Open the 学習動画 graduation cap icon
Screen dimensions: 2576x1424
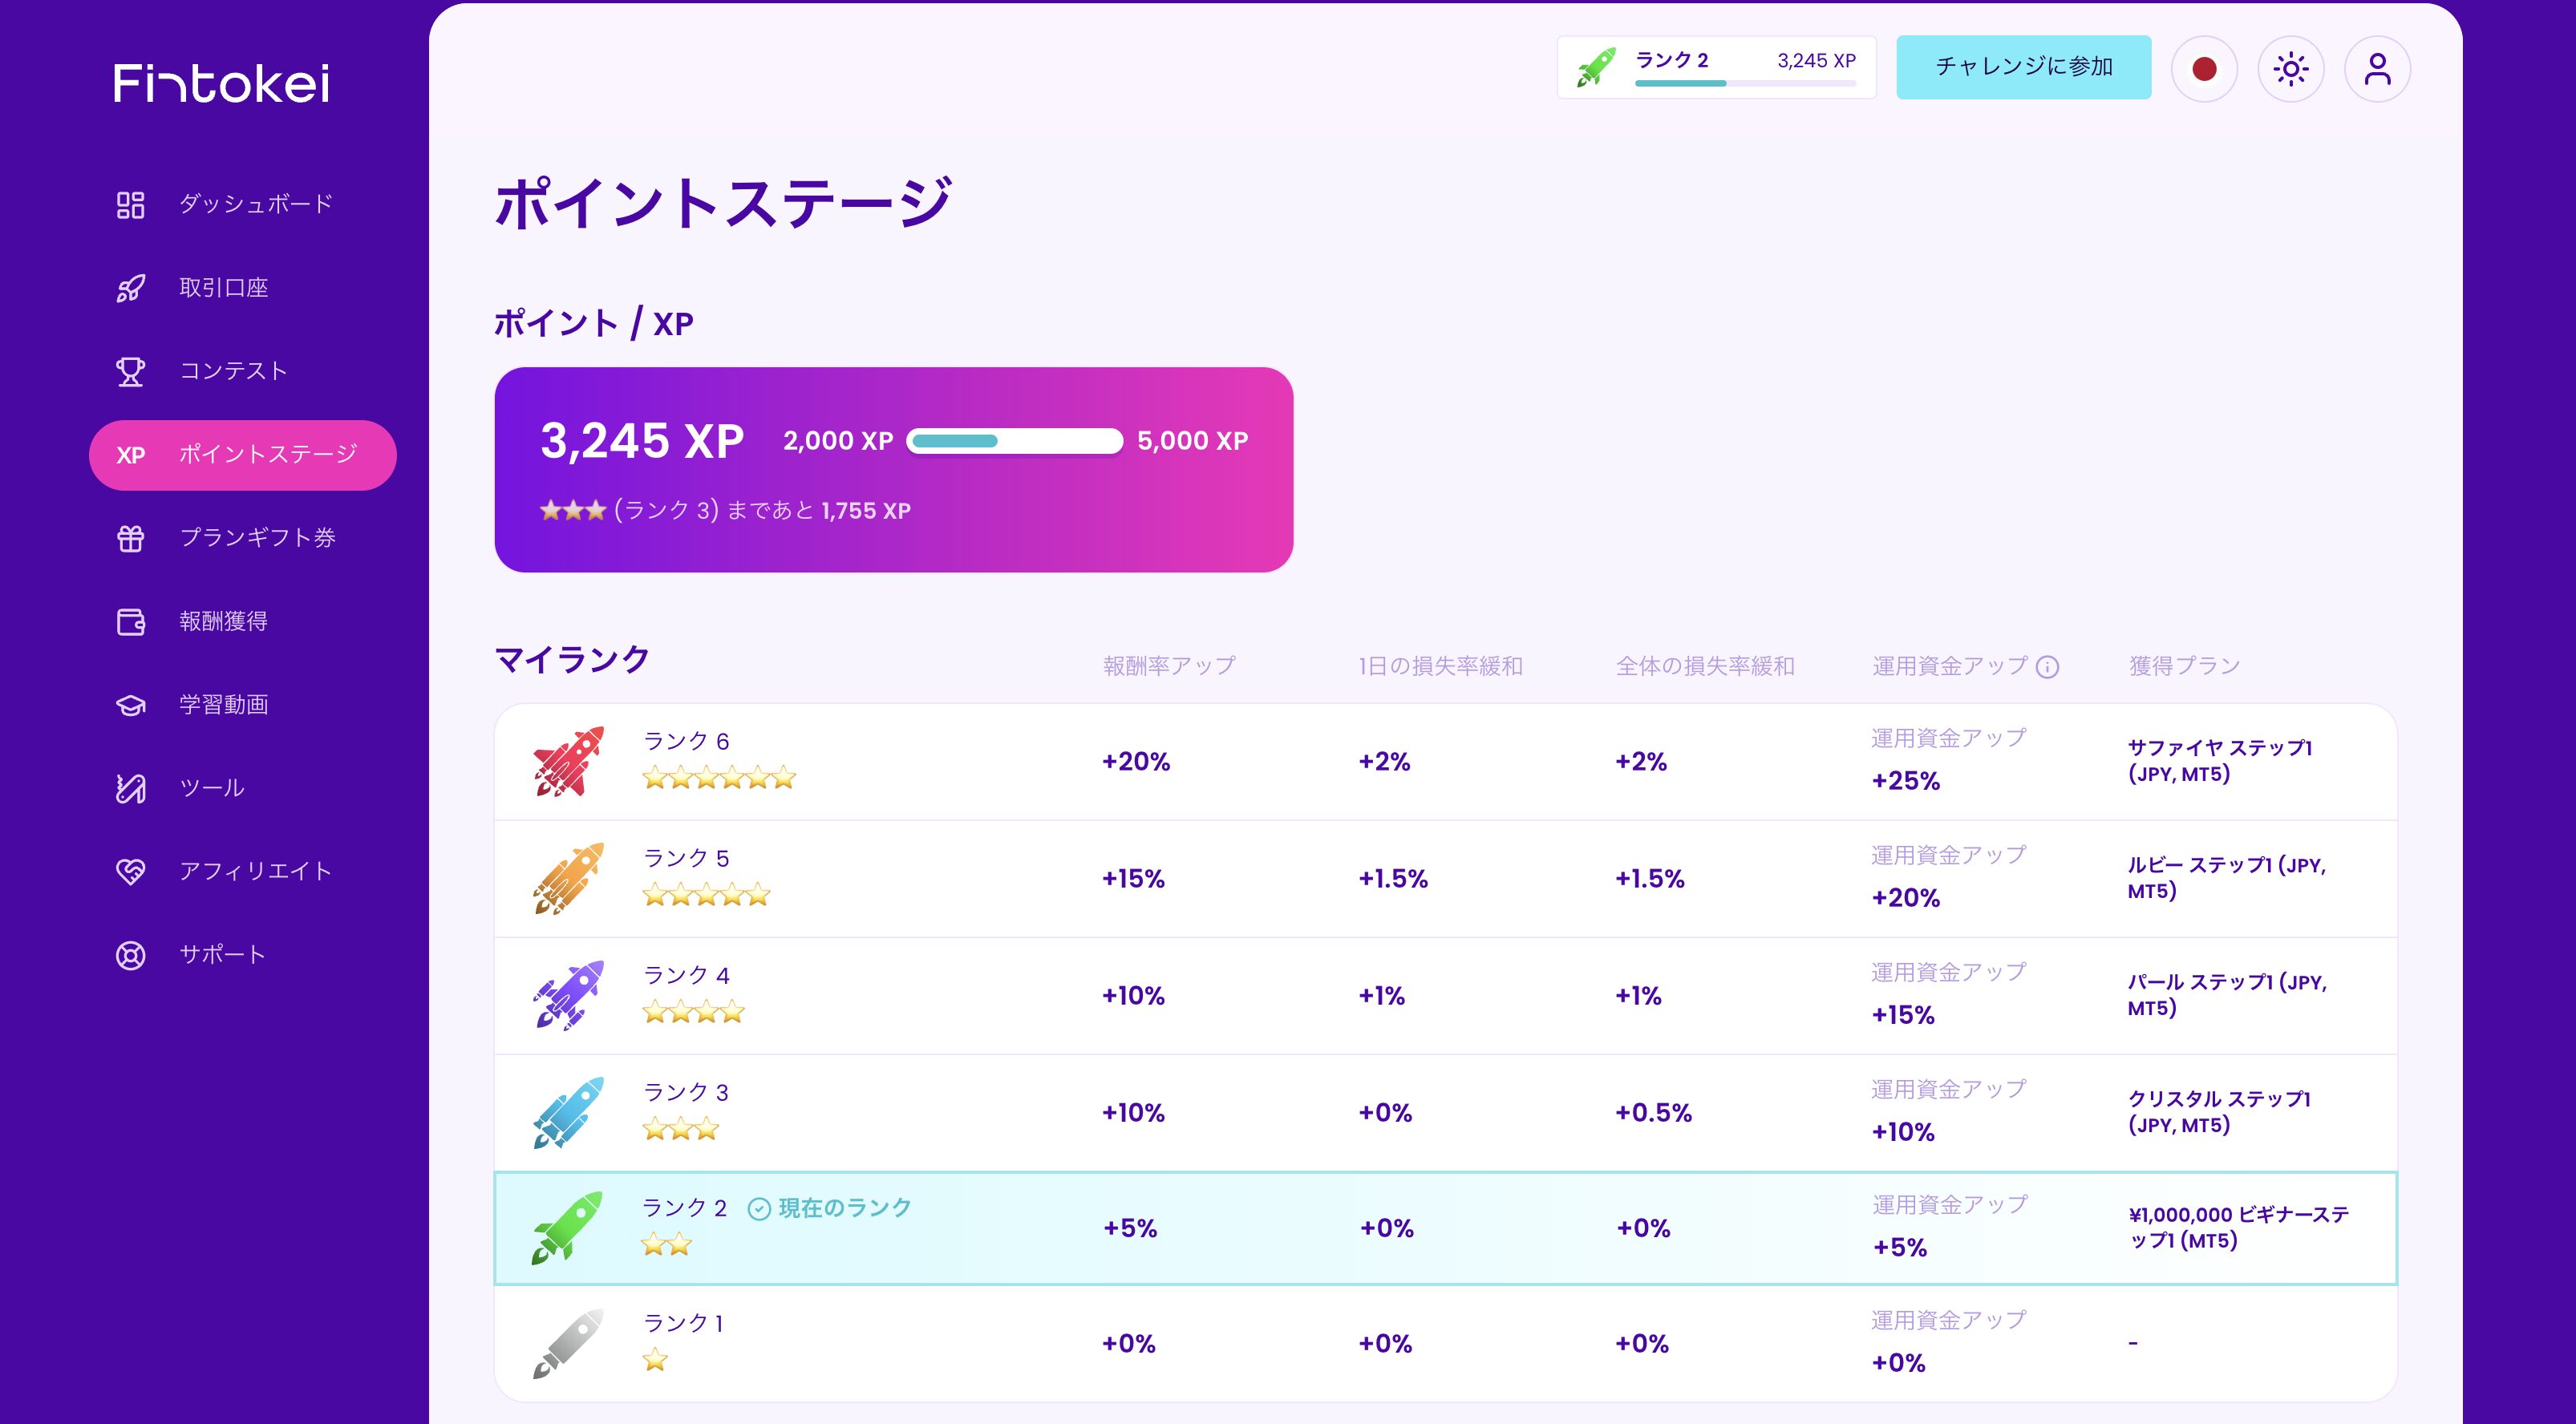point(130,705)
